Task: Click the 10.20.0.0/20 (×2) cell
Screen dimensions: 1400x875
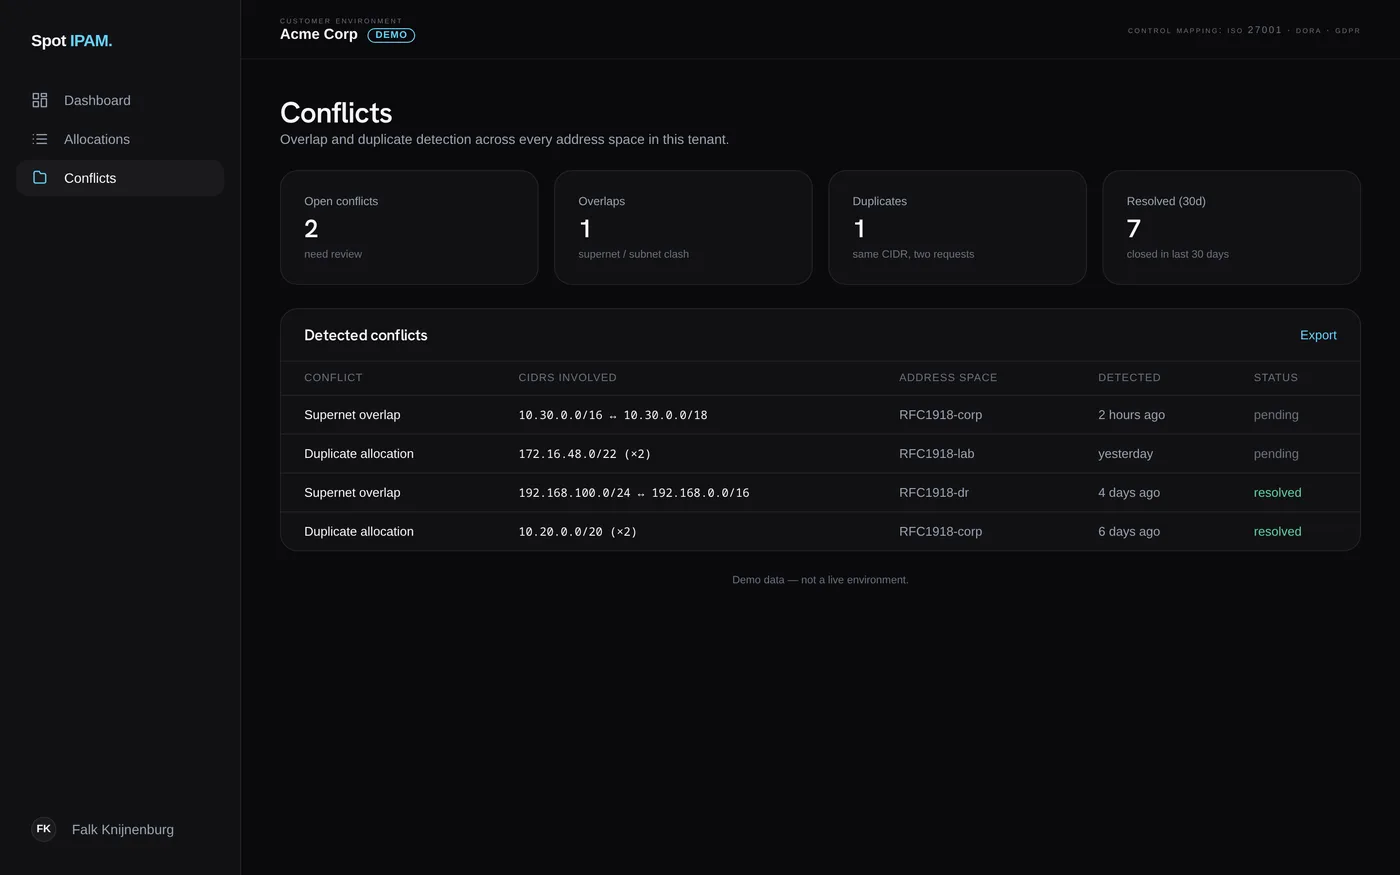Action: pos(578,532)
